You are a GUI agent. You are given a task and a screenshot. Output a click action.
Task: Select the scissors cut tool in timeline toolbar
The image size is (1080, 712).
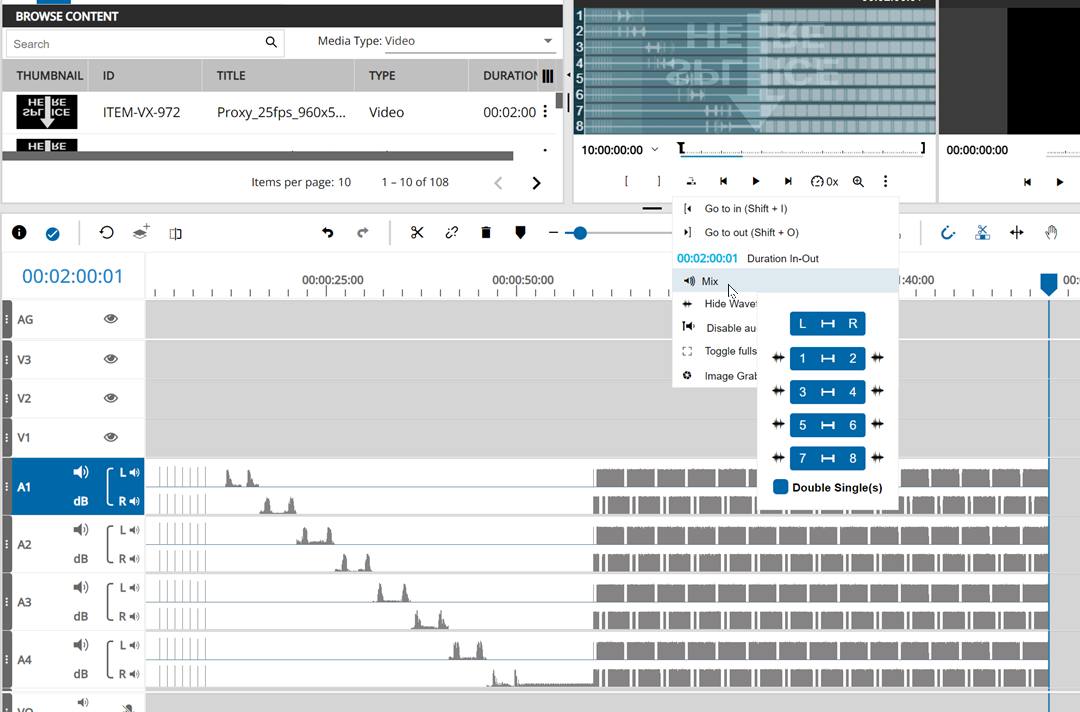coord(417,232)
